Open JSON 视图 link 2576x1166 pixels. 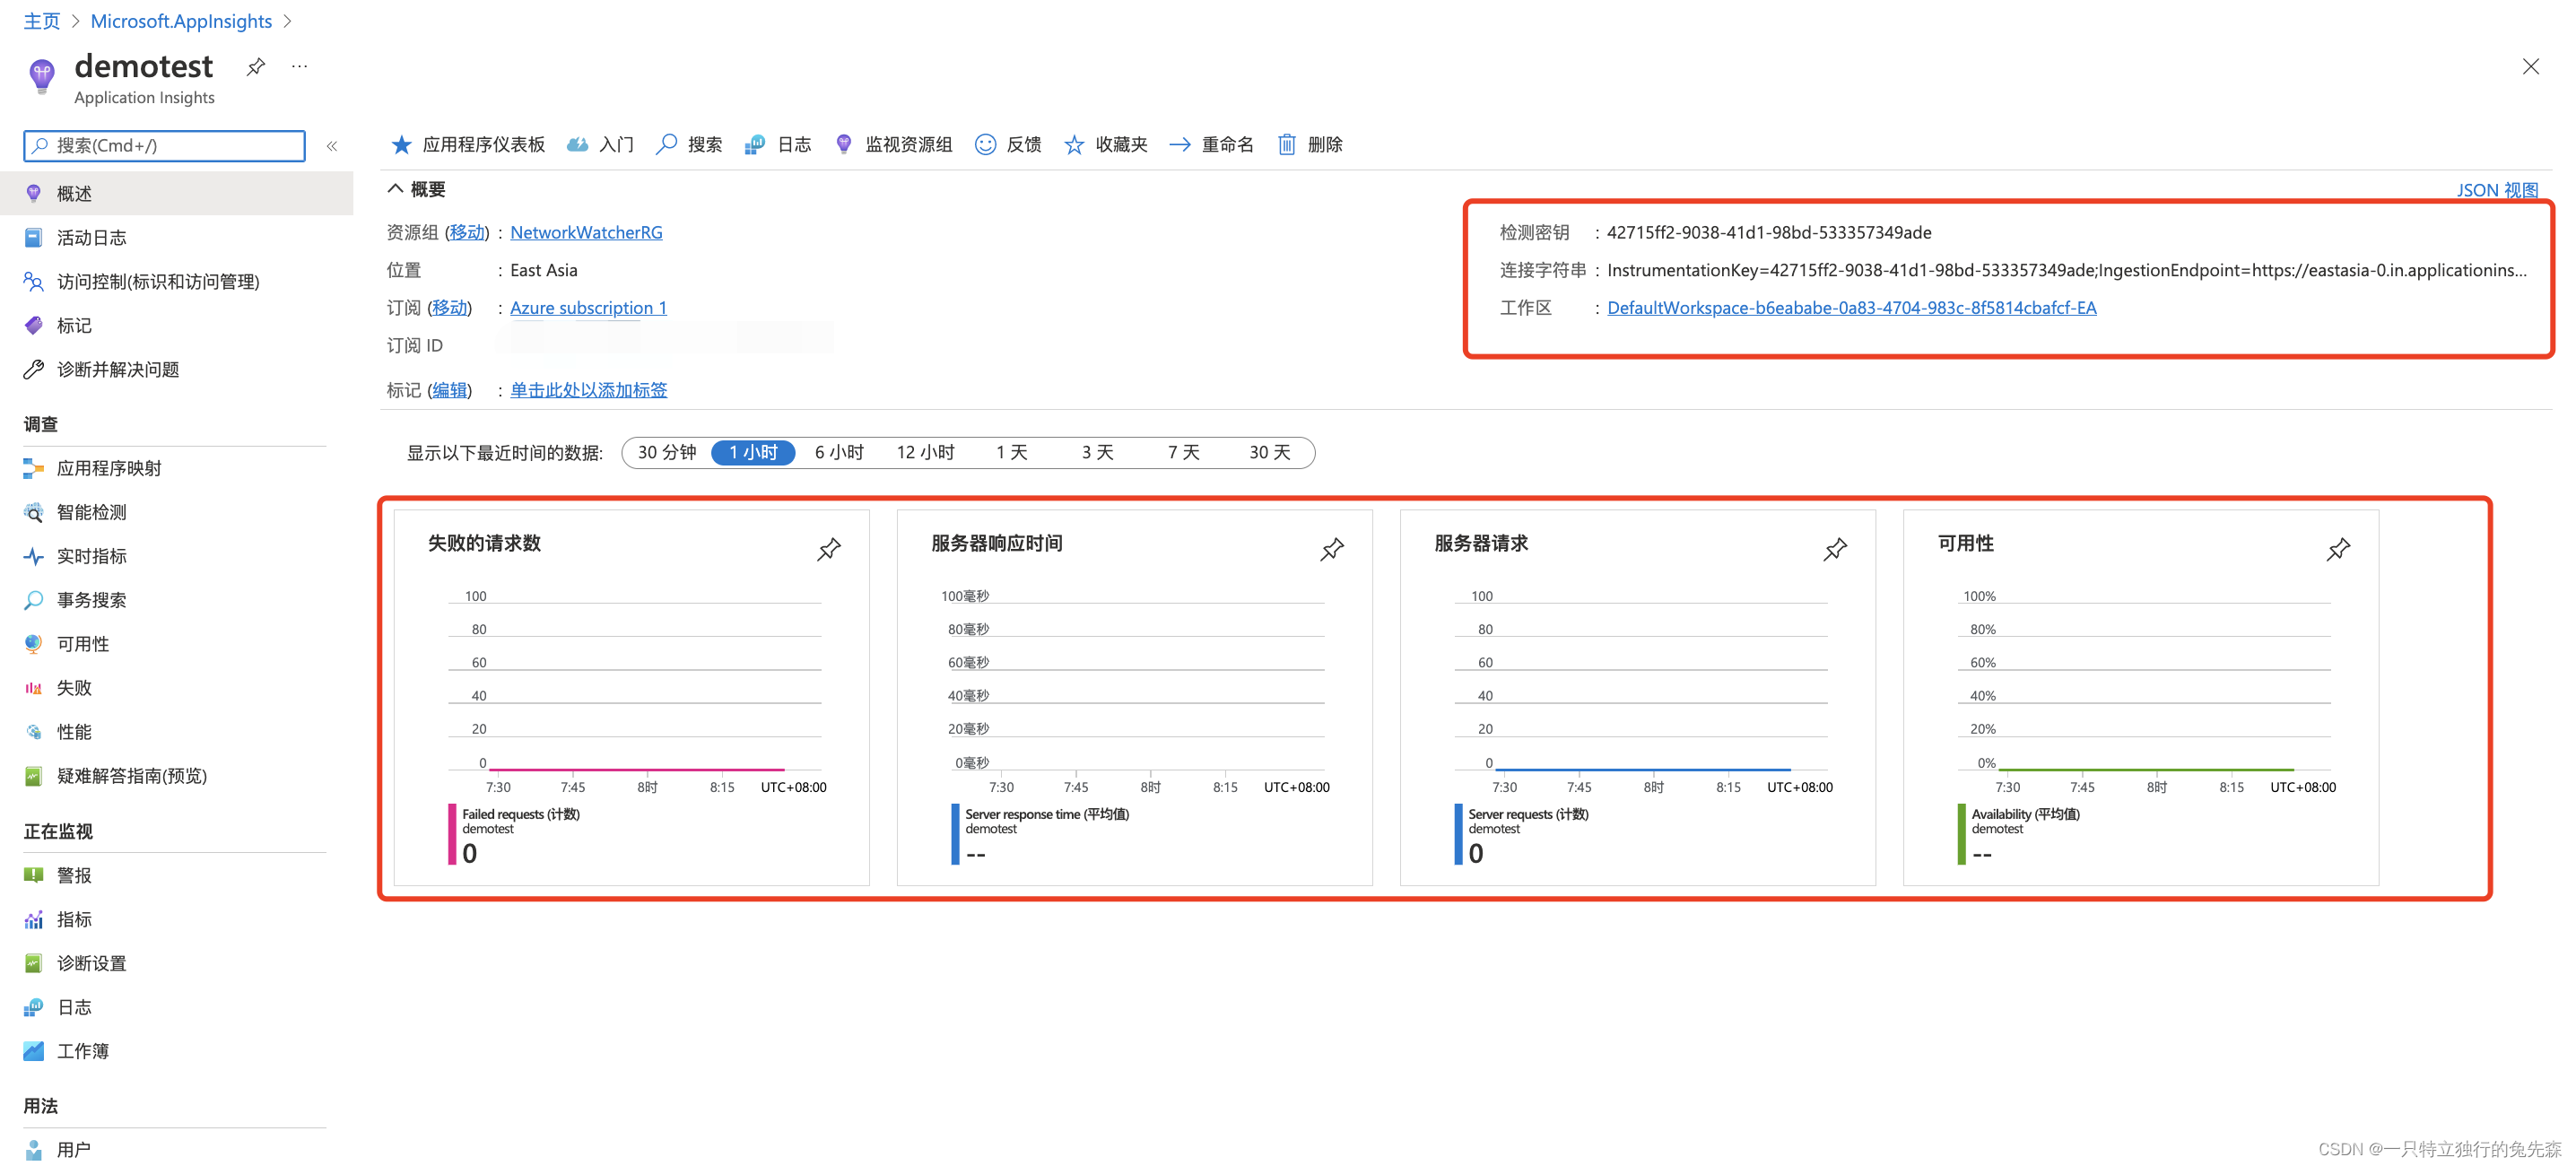click(x=2496, y=189)
